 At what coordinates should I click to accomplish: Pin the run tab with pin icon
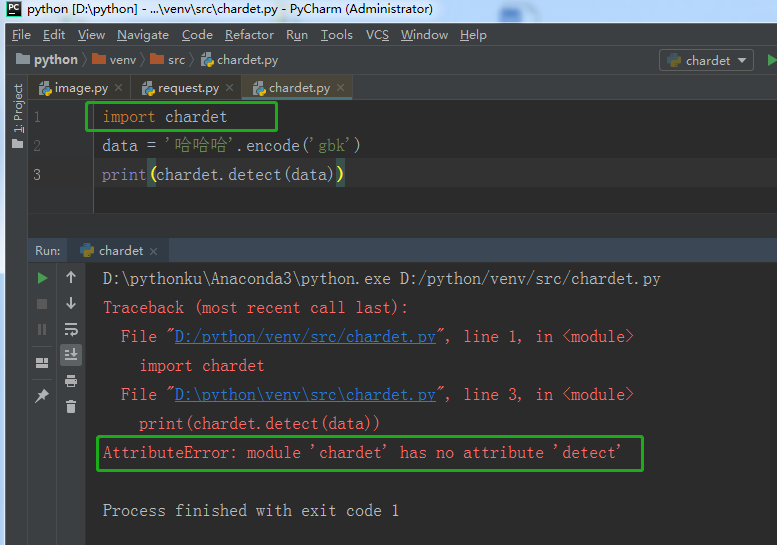click(x=42, y=395)
